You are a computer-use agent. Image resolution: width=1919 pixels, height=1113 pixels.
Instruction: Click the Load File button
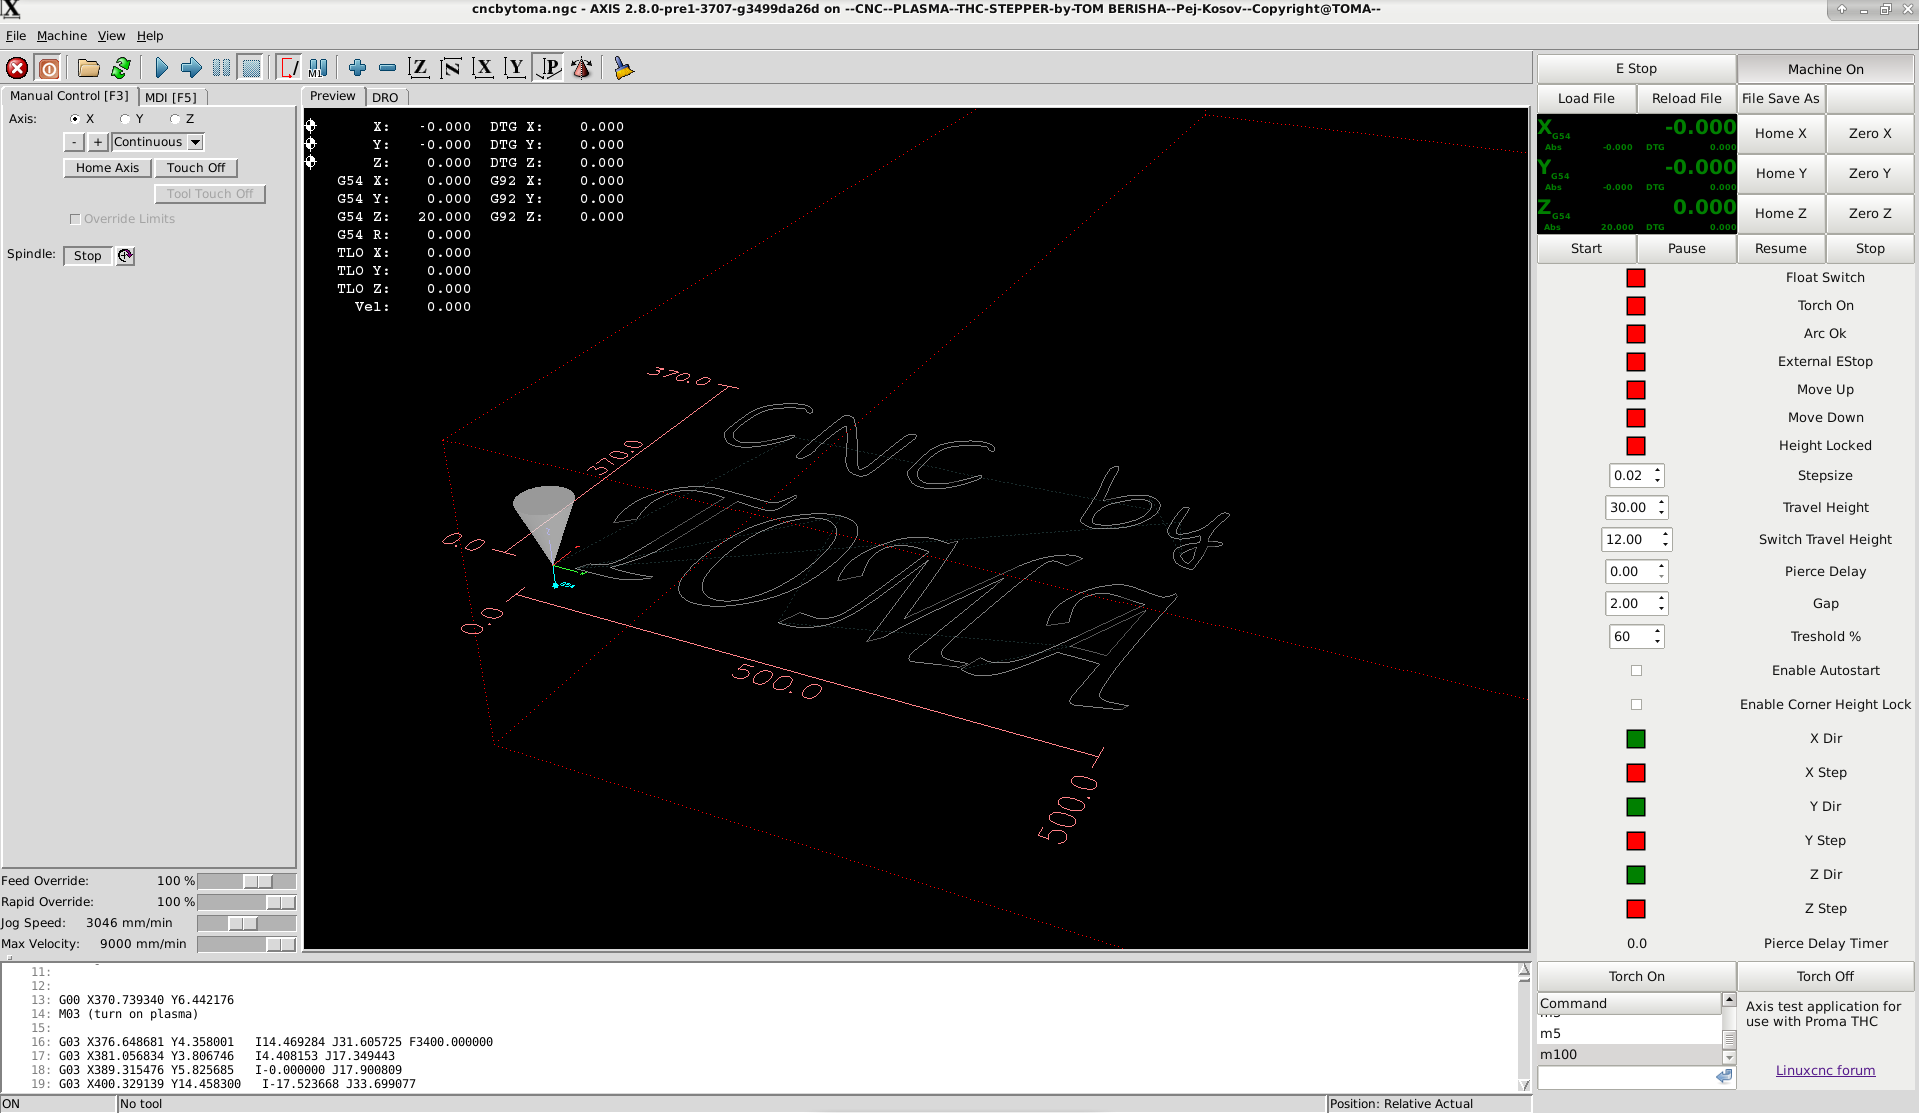(x=1586, y=98)
